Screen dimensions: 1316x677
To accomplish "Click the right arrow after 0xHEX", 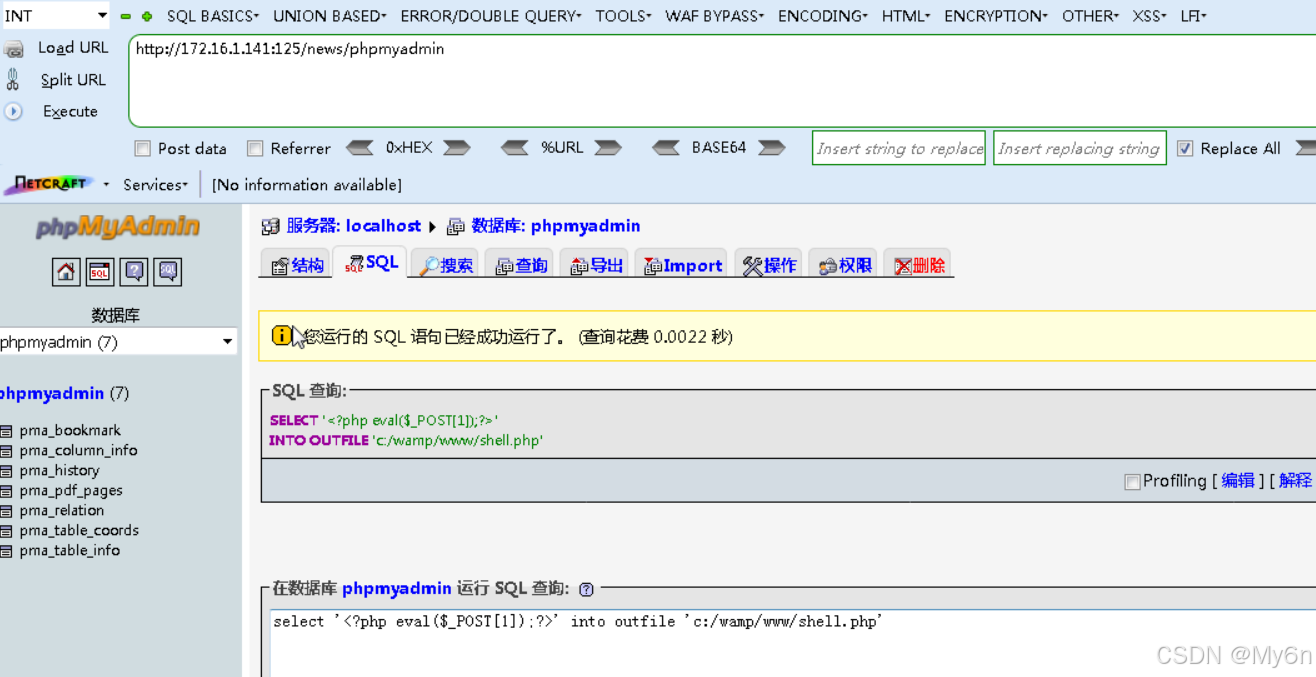I will tap(457, 148).
